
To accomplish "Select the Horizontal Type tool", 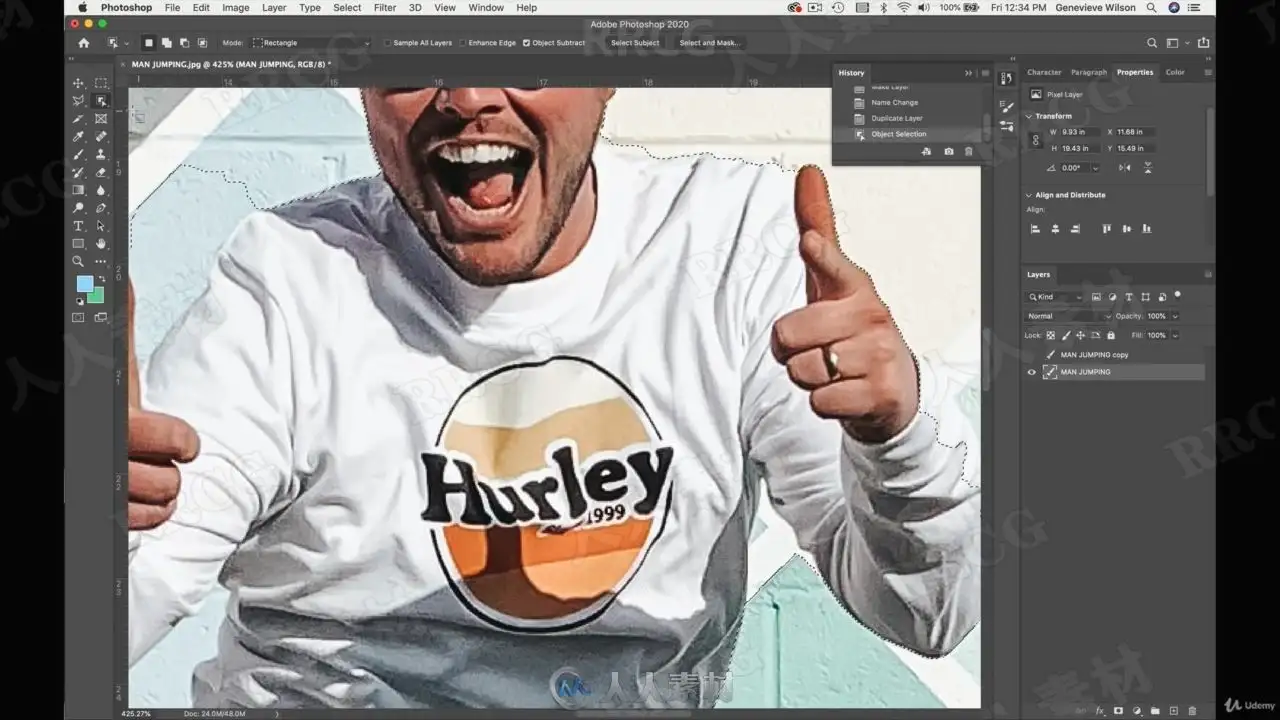I will [x=79, y=227].
